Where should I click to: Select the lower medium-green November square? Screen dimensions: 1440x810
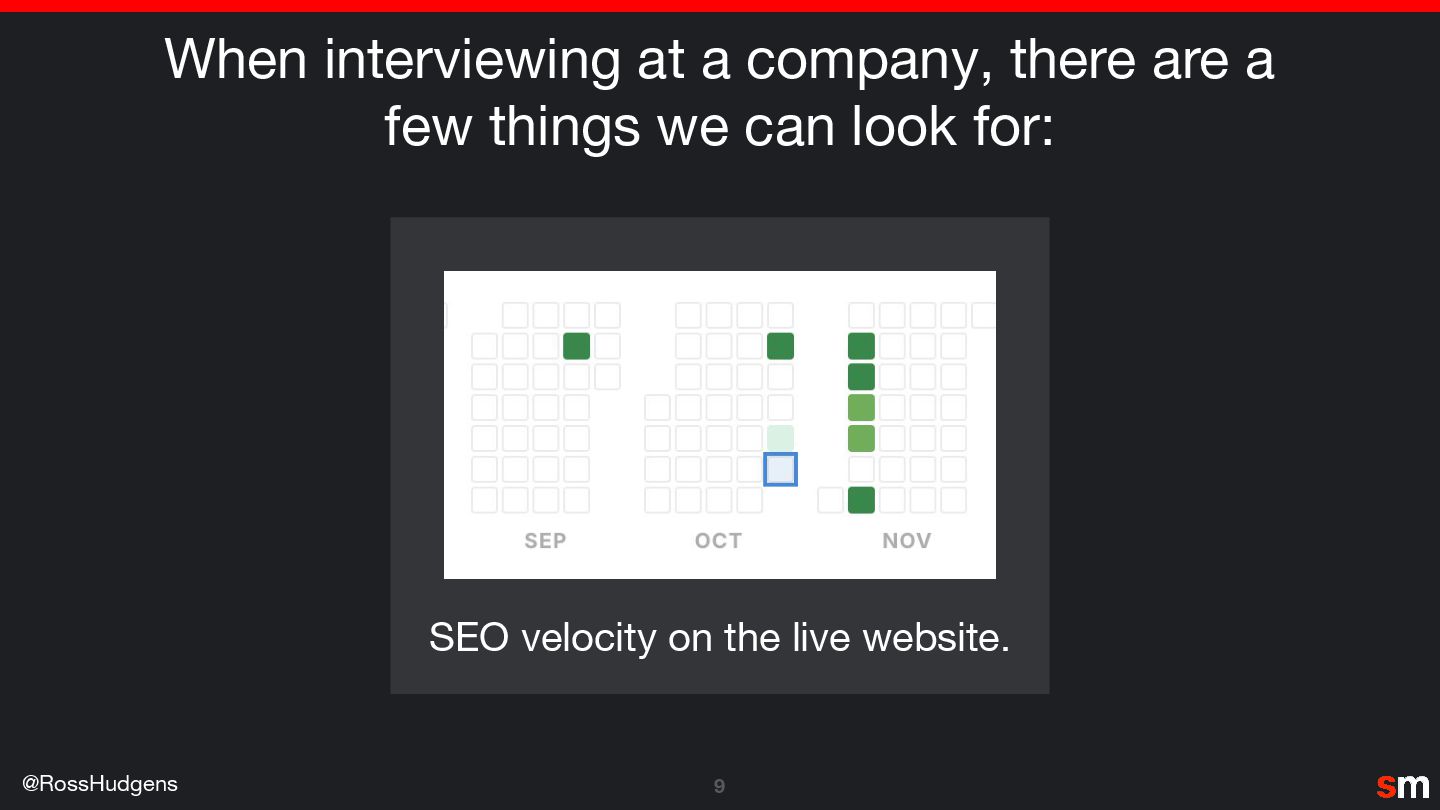(861, 438)
